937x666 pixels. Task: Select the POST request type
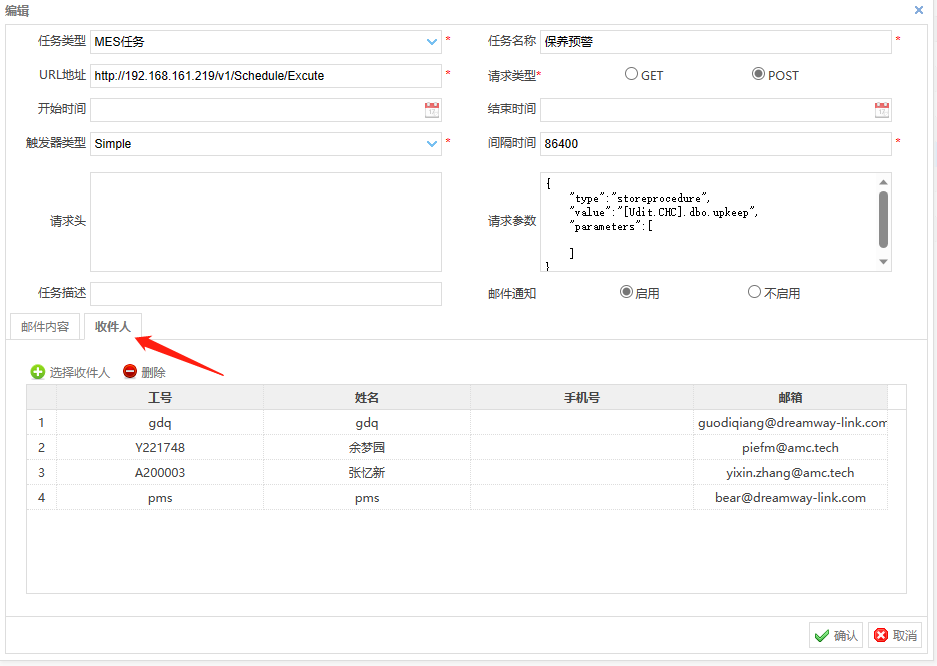[758, 74]
